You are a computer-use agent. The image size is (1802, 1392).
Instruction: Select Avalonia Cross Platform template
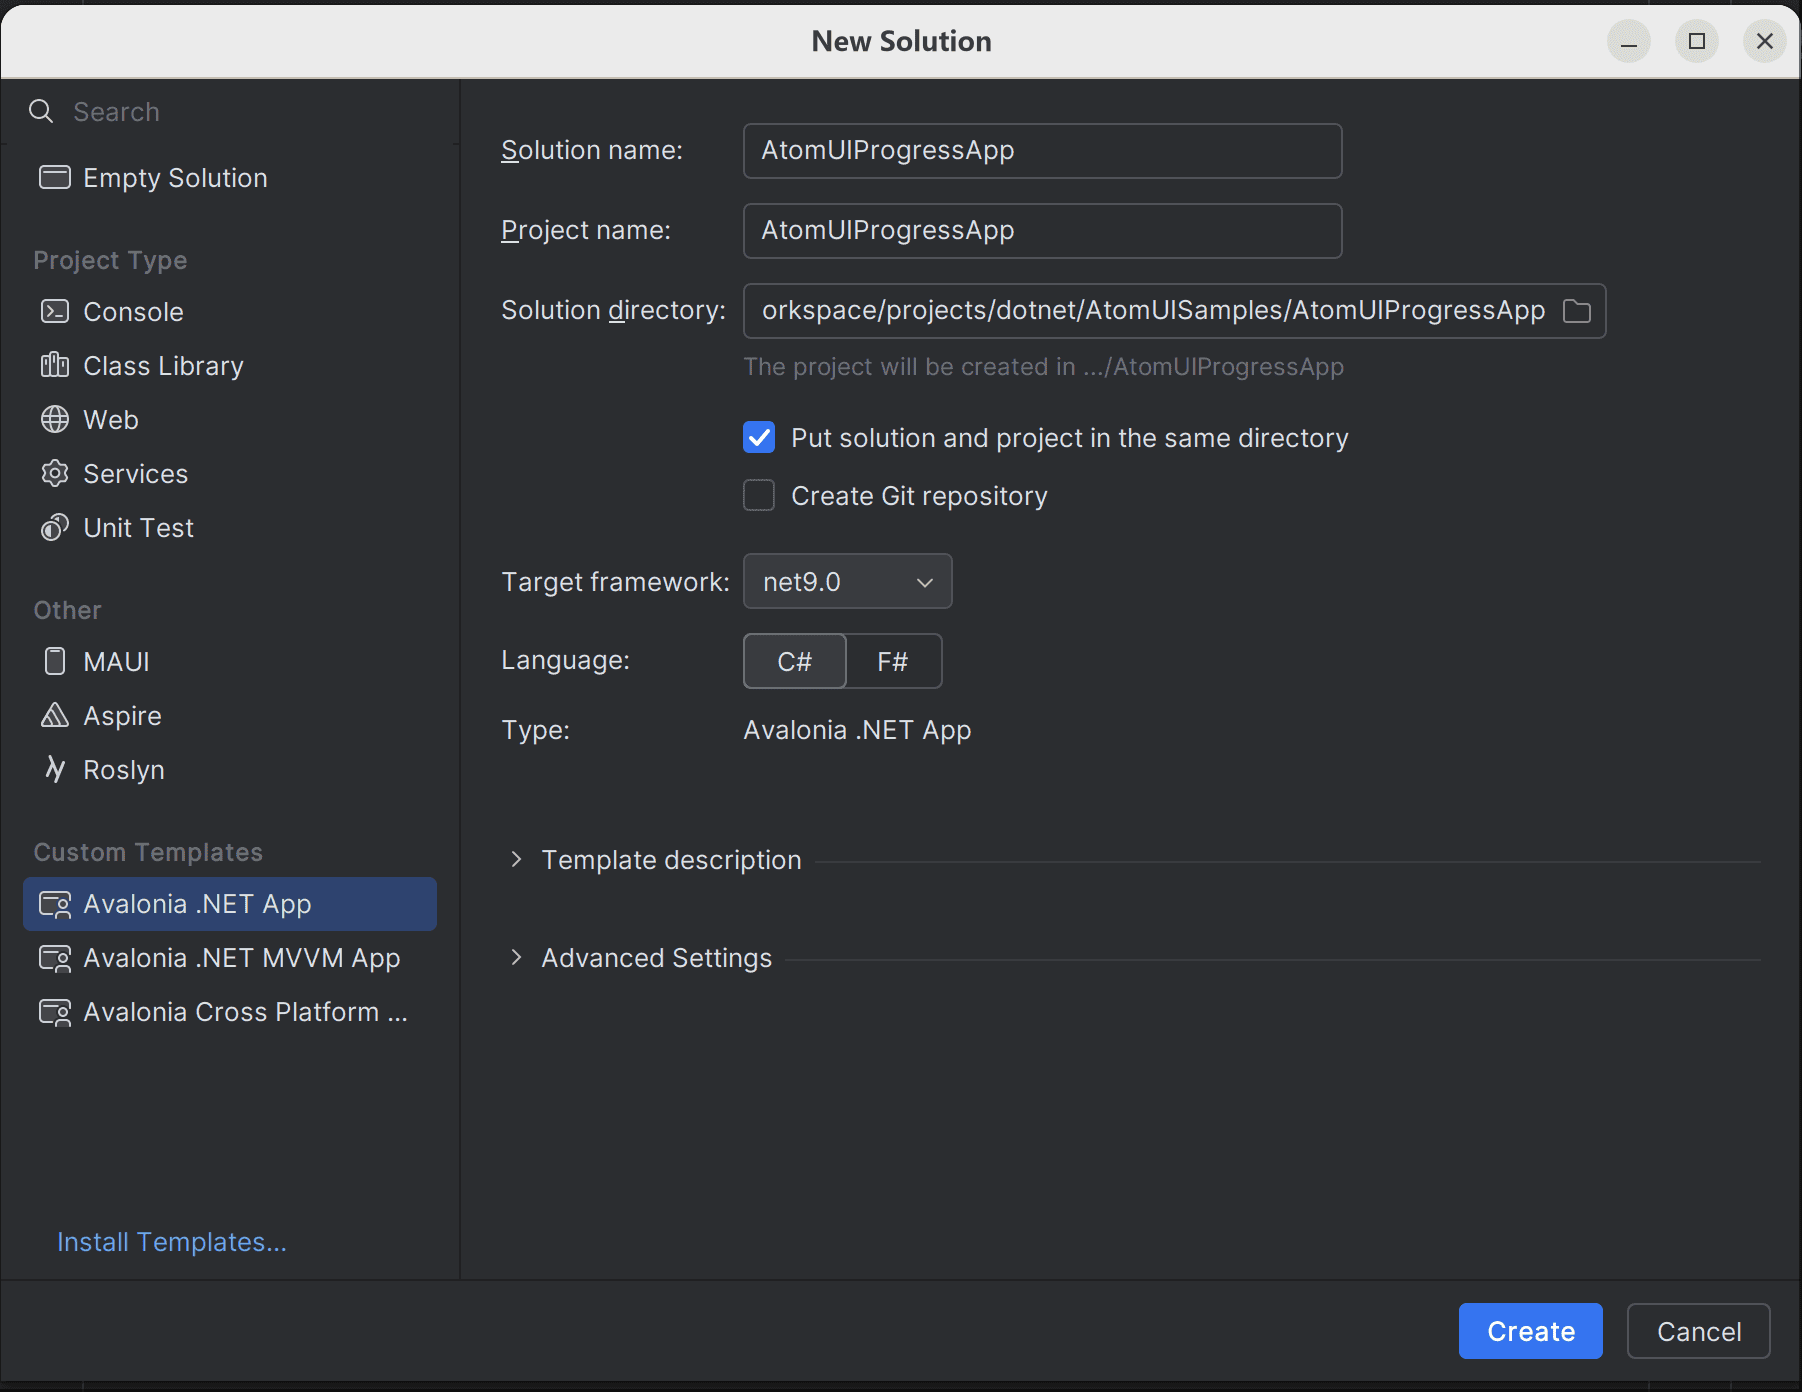(x=230, y=1012)
